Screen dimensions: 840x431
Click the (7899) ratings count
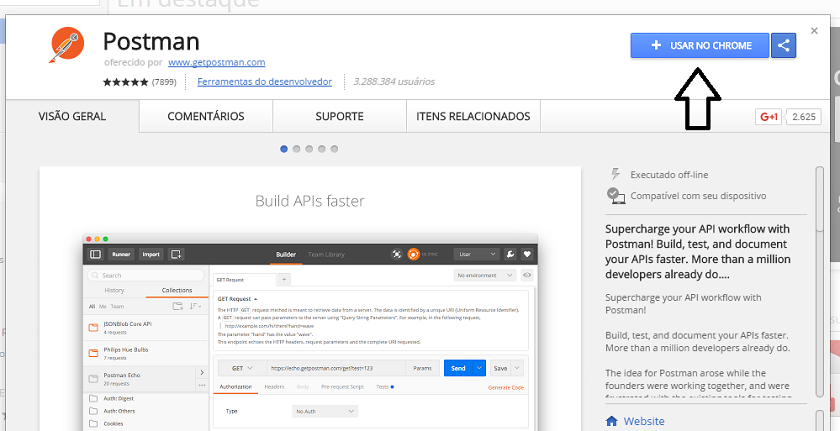pyautogui.click(x=164, y=82)
